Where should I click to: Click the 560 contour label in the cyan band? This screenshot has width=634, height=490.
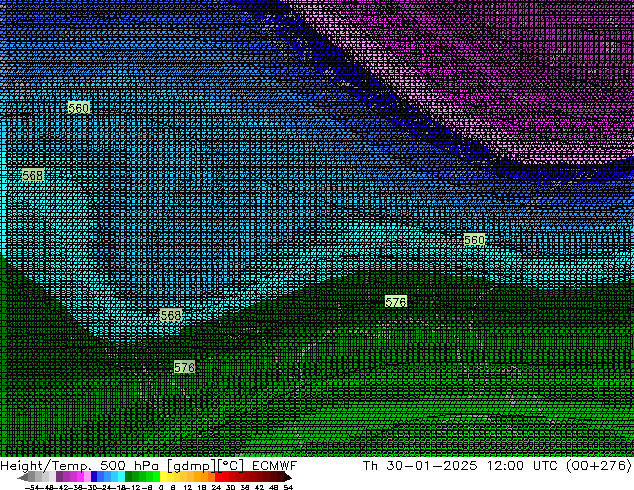474,240
